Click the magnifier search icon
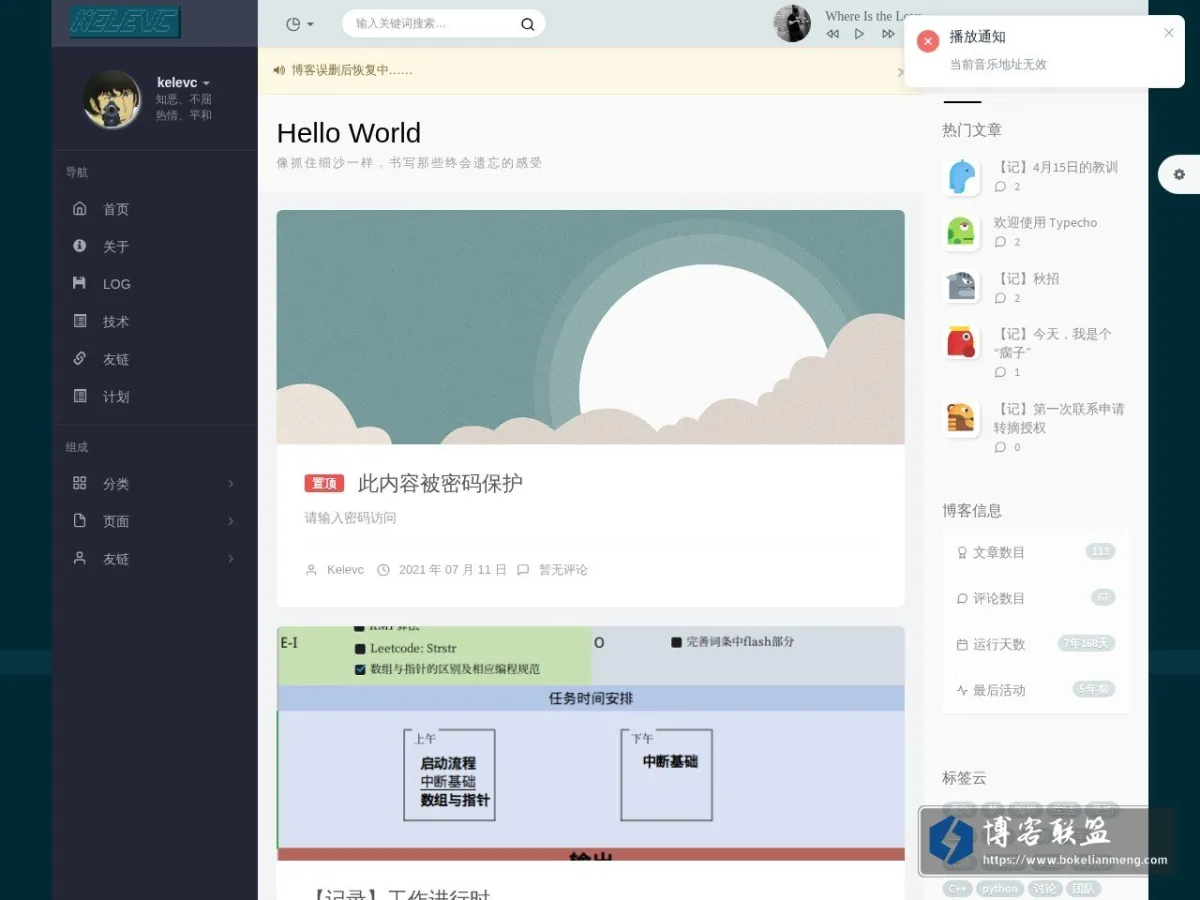This screenshot has width=1200, height=900. coord(528,24)
